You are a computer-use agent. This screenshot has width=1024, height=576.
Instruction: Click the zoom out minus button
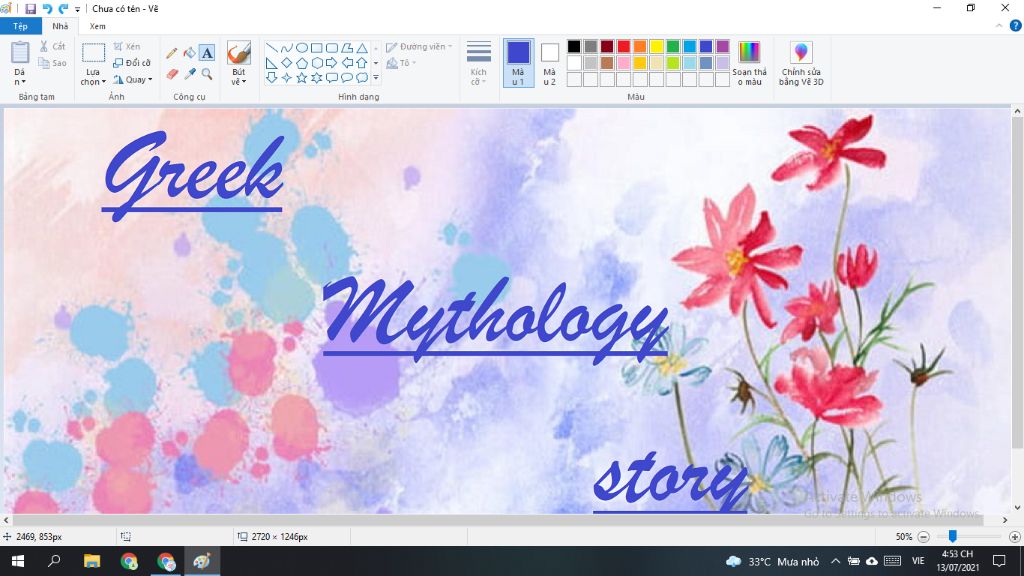pyautogui.click(x=923, y=537)
